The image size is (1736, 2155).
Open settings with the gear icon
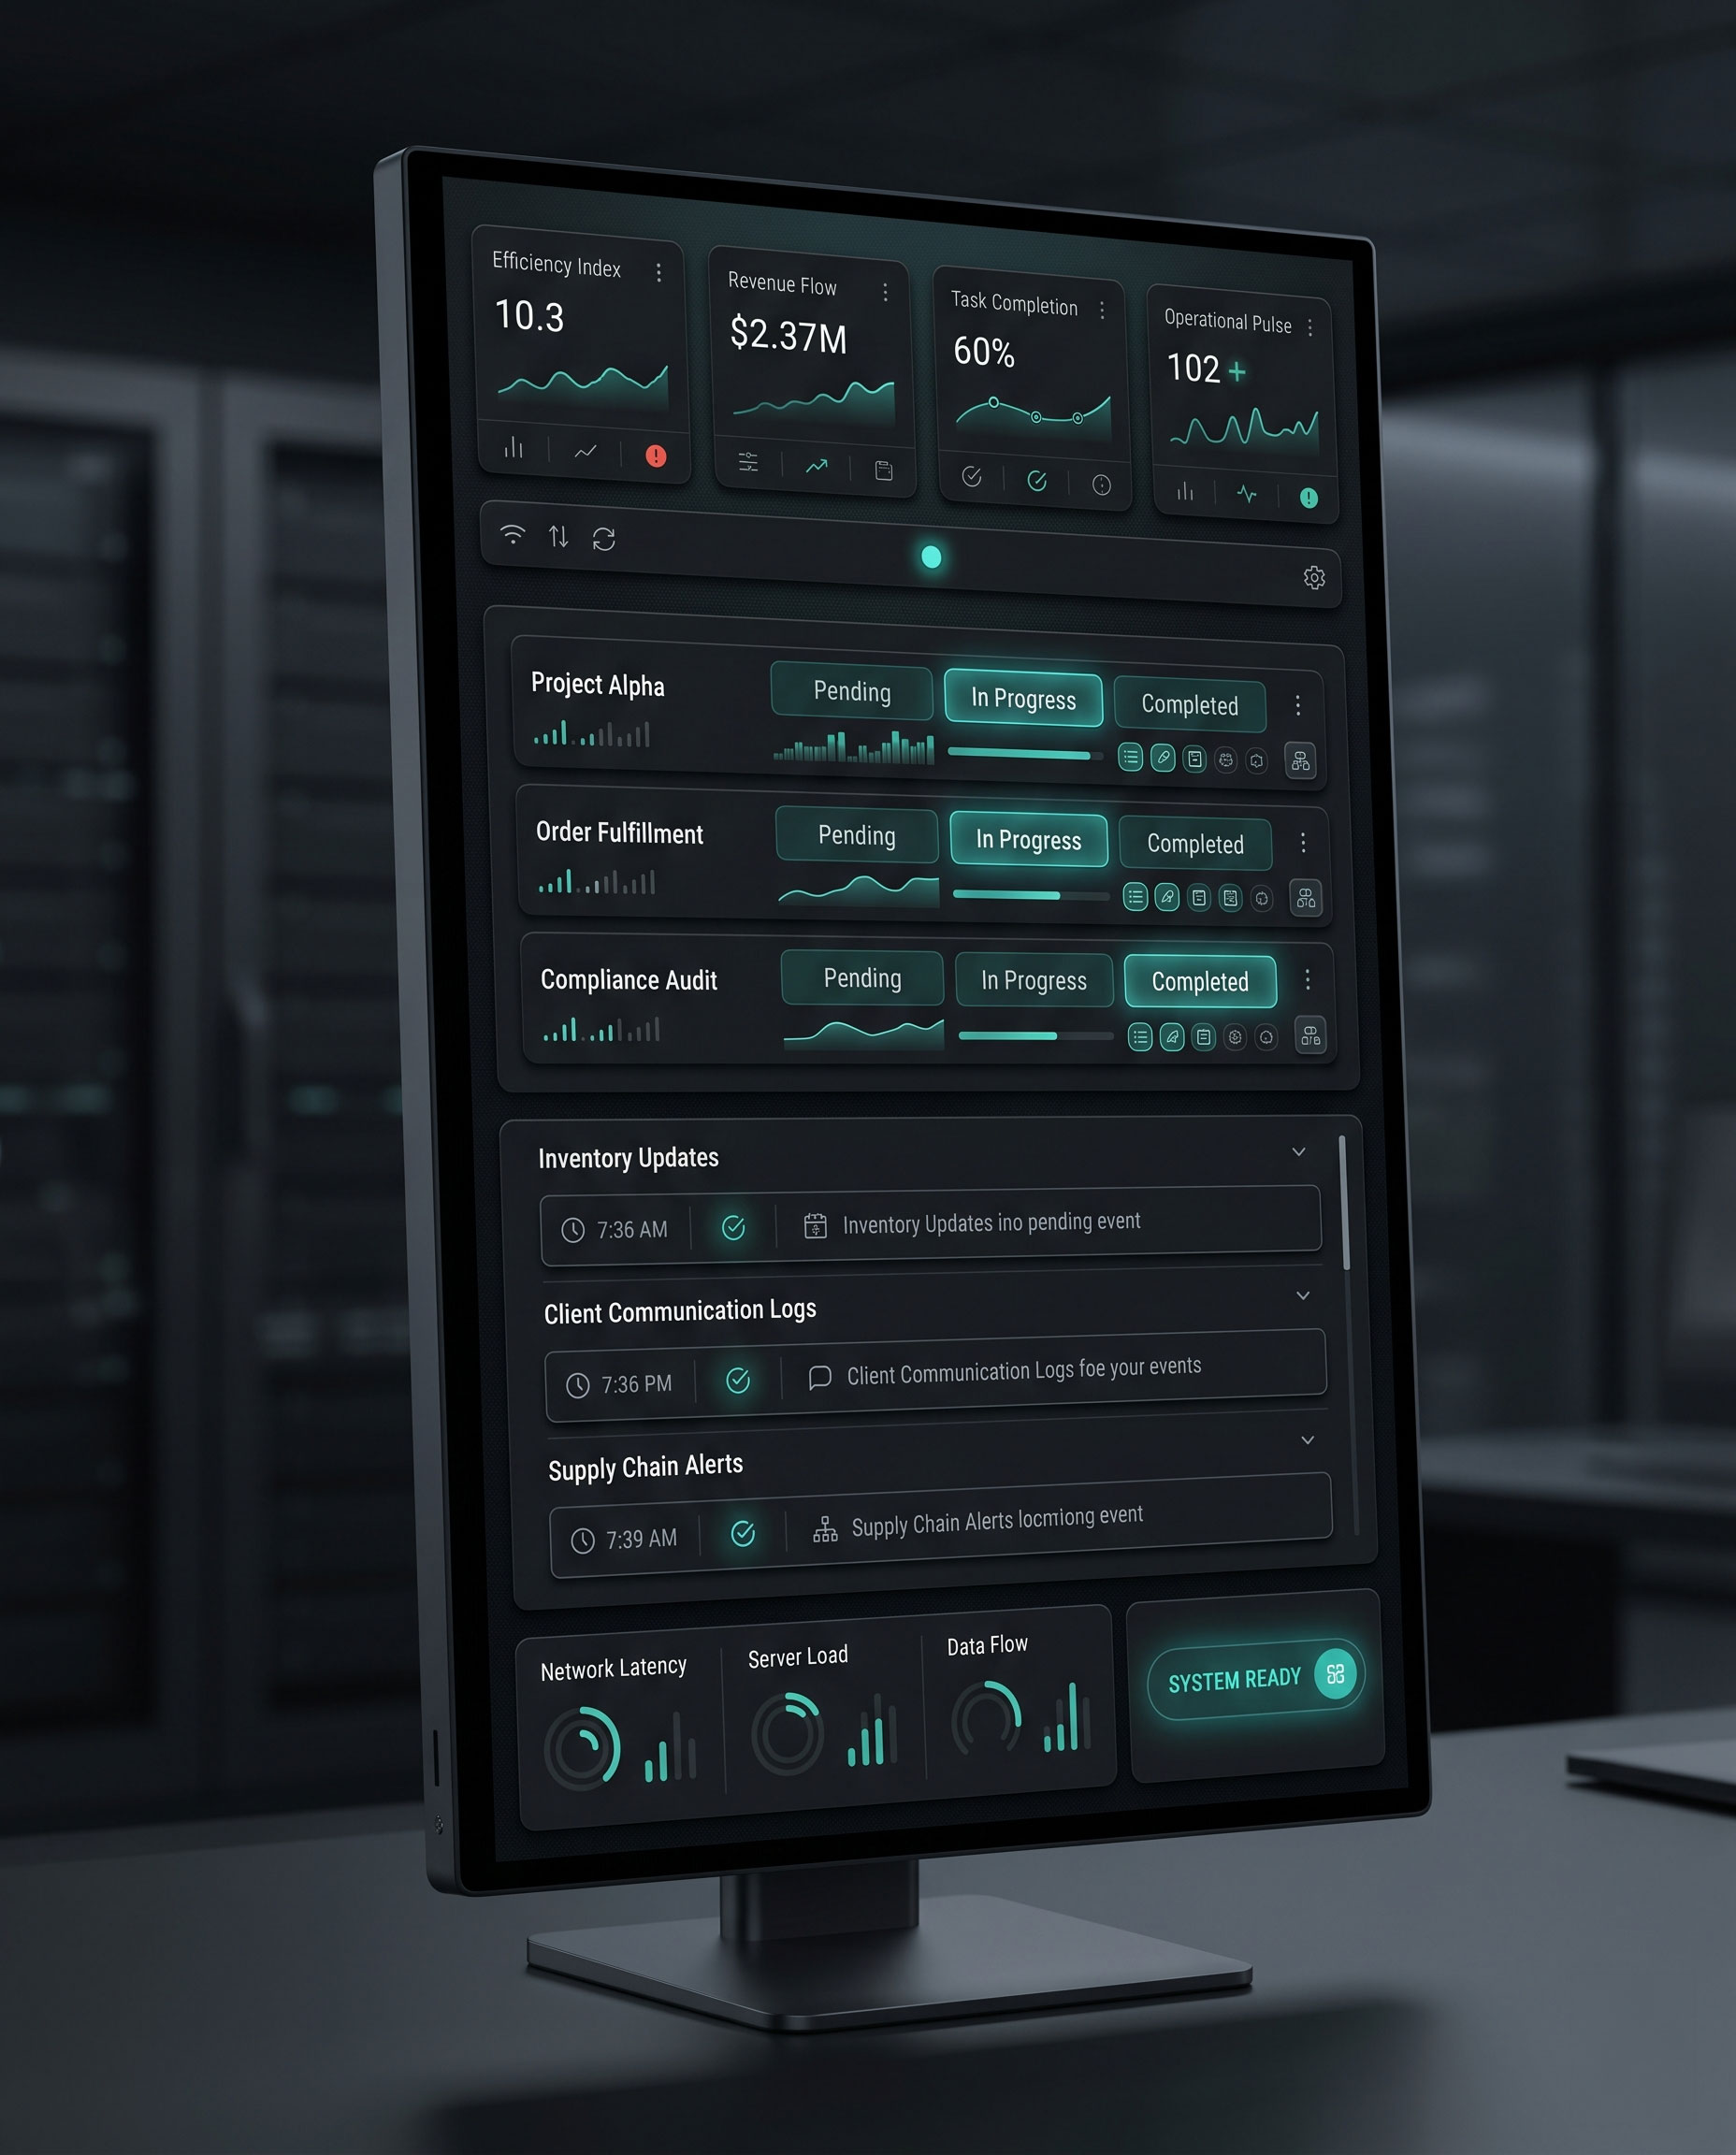pos(1314,577)
